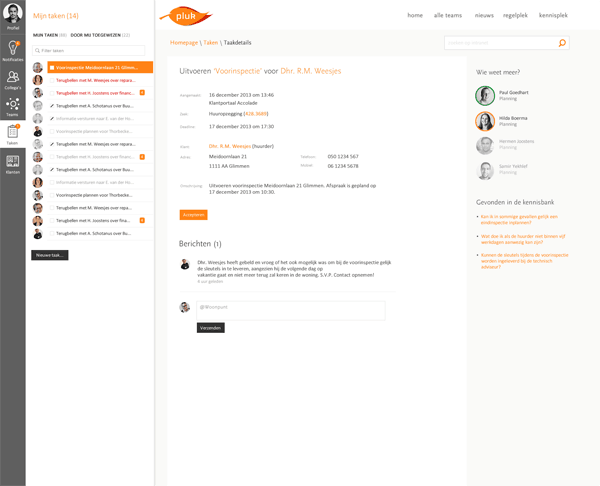Image resolution: width=600 pixels, height=486 pixels.
Task: Open Huuropzegging number 428.3689 link
Action: point(256,114)
